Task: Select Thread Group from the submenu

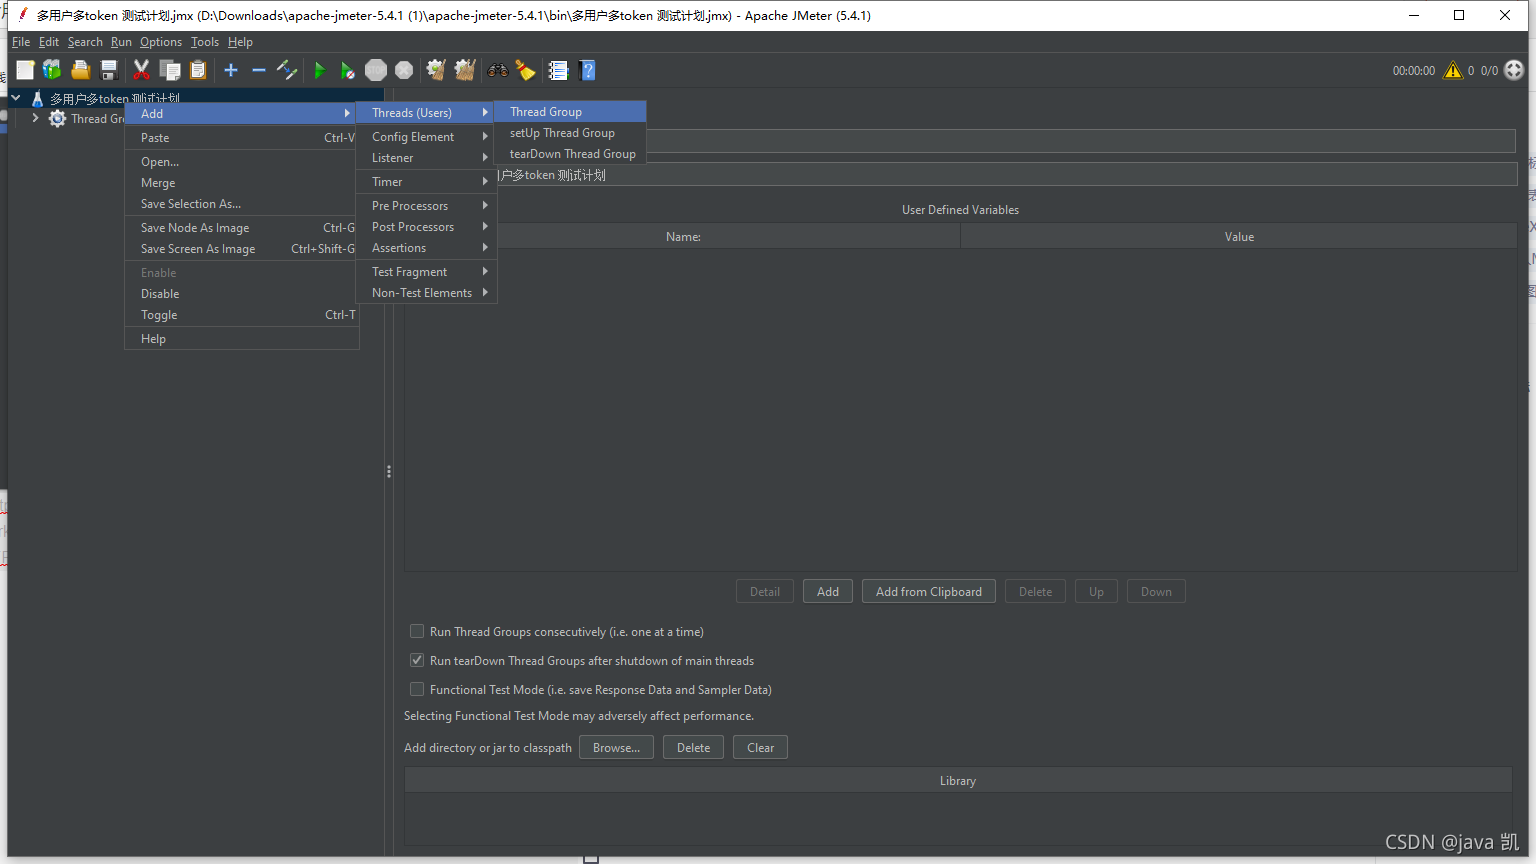Action: (x=570, y=112)
